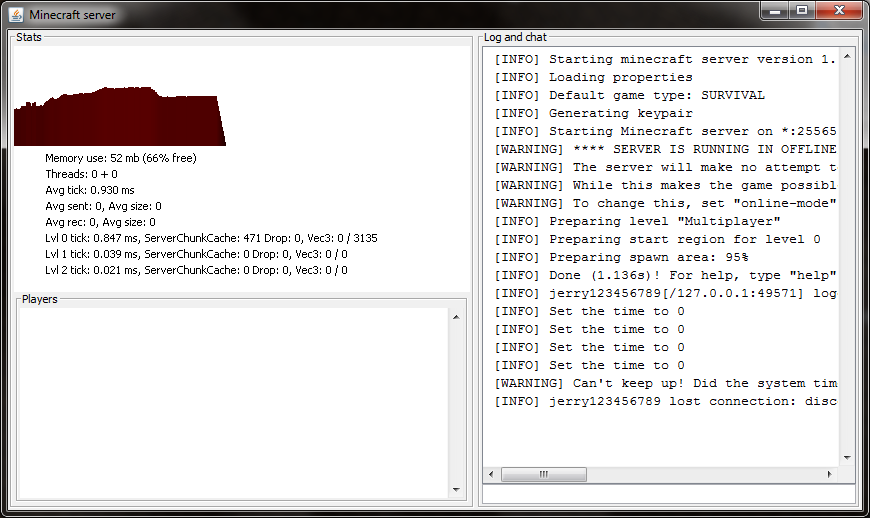Maximize the Minecraft server window
The width and height of the screenshot is (870, 518).
802,11
